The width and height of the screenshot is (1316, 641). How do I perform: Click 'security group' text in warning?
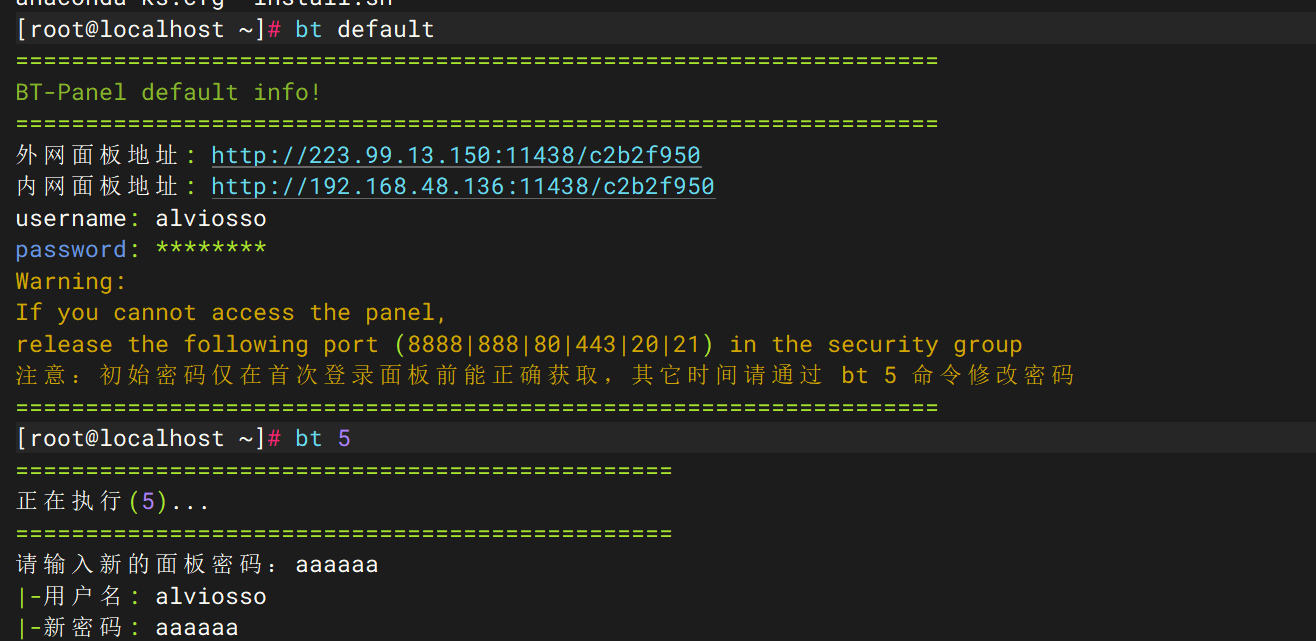[925, 344]
